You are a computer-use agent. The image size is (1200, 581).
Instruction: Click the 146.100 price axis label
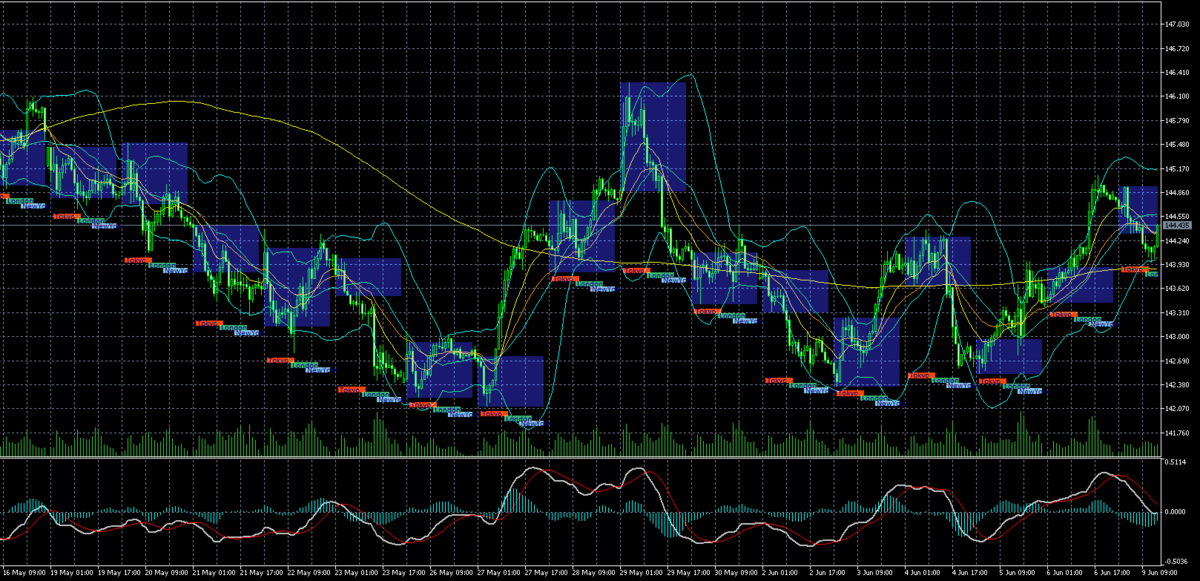(1177, 97)
